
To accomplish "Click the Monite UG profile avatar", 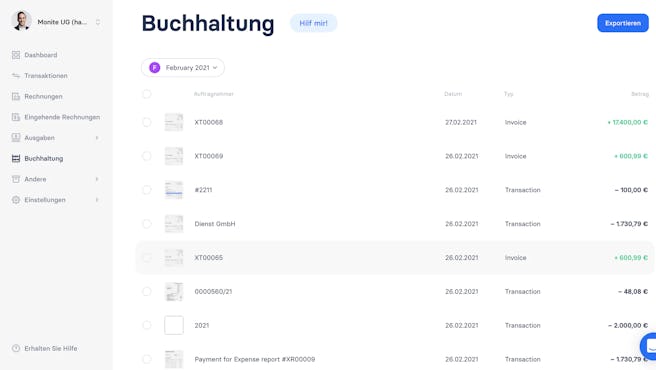I will (21, 21).
